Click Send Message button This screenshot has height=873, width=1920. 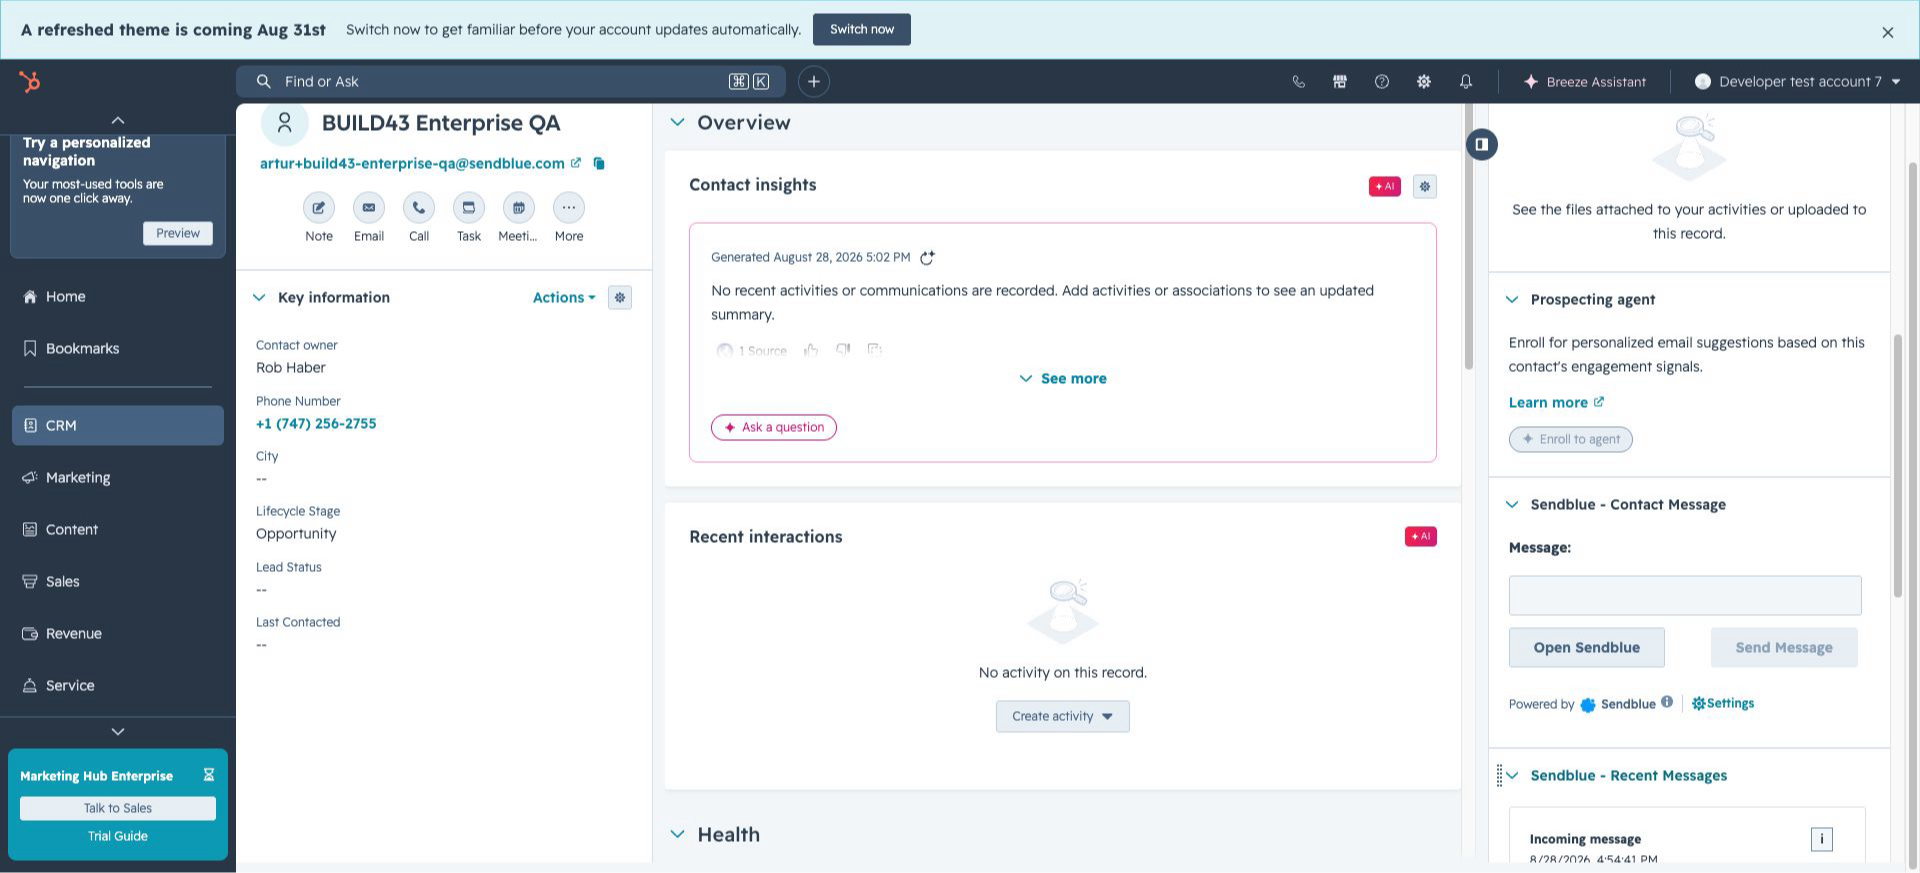[x=1784, y=648]
